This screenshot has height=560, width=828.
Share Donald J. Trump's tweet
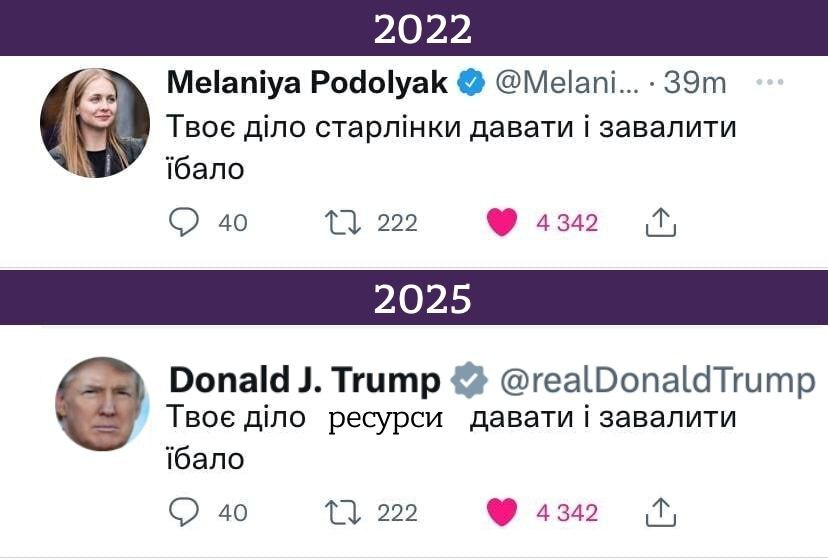(660, 512)
